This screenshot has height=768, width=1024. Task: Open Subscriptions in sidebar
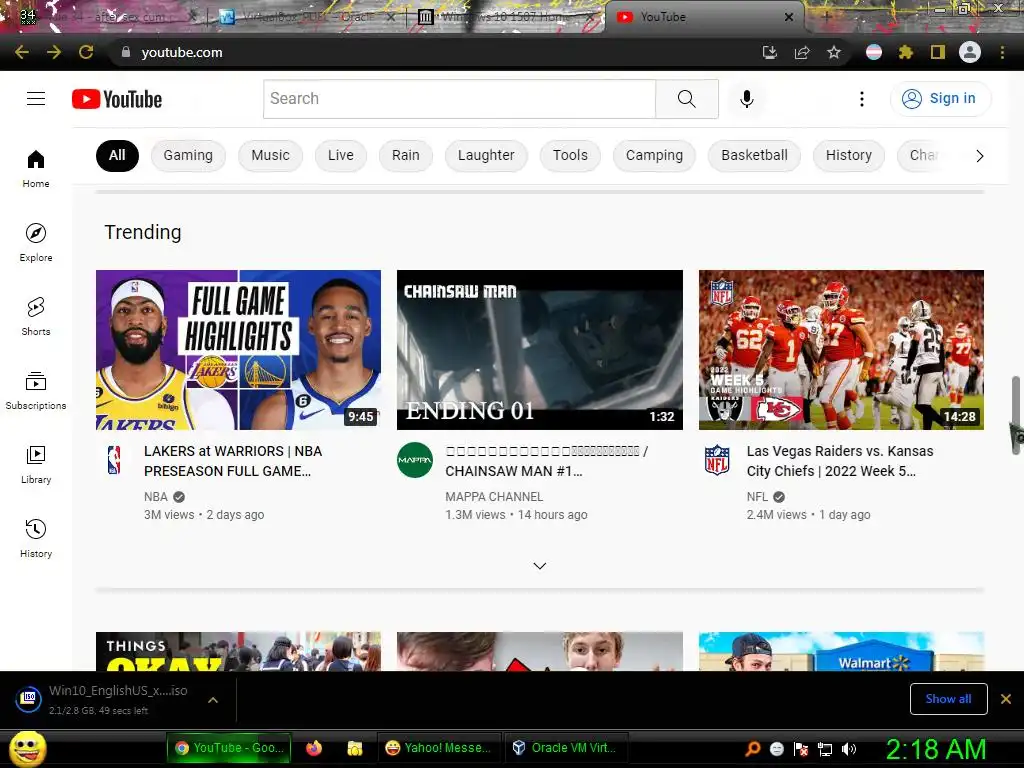pos(36,390)
